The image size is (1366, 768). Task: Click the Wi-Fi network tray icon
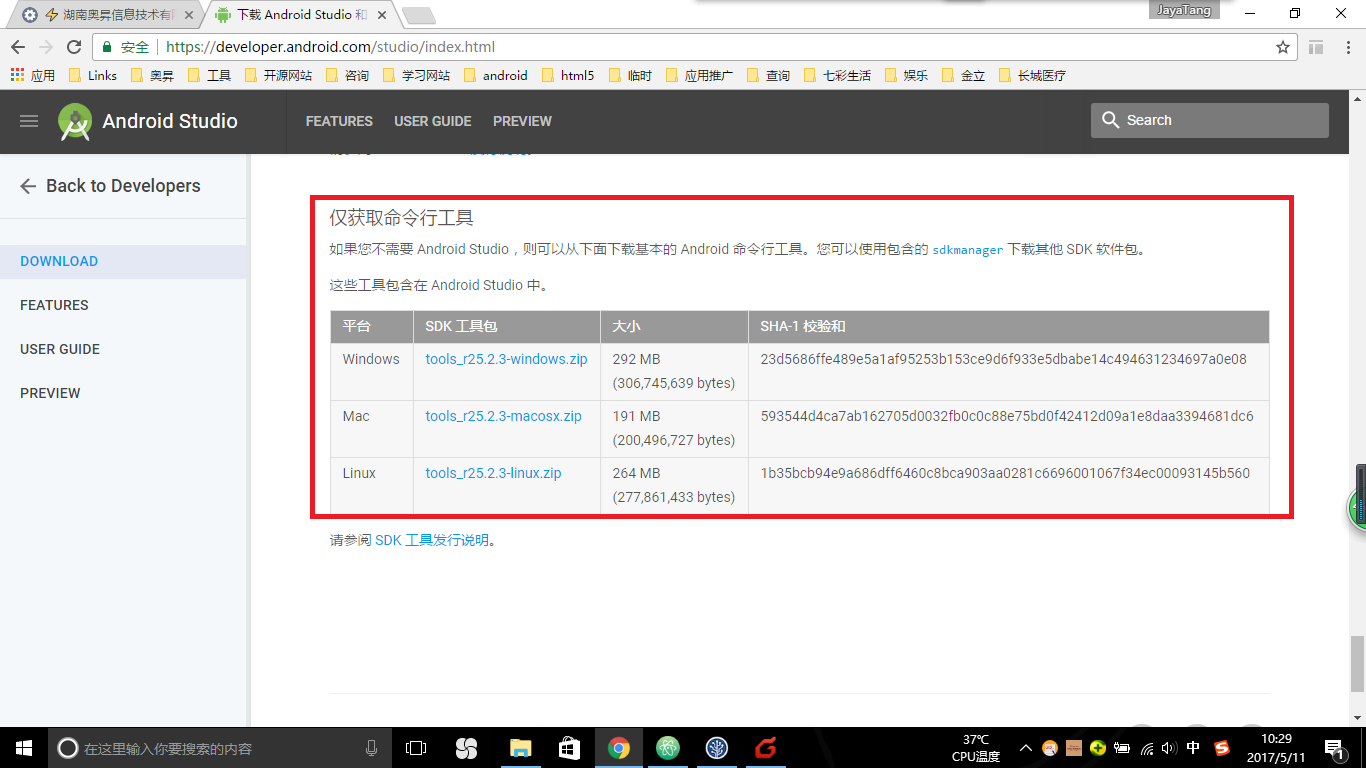(1147, 748)
